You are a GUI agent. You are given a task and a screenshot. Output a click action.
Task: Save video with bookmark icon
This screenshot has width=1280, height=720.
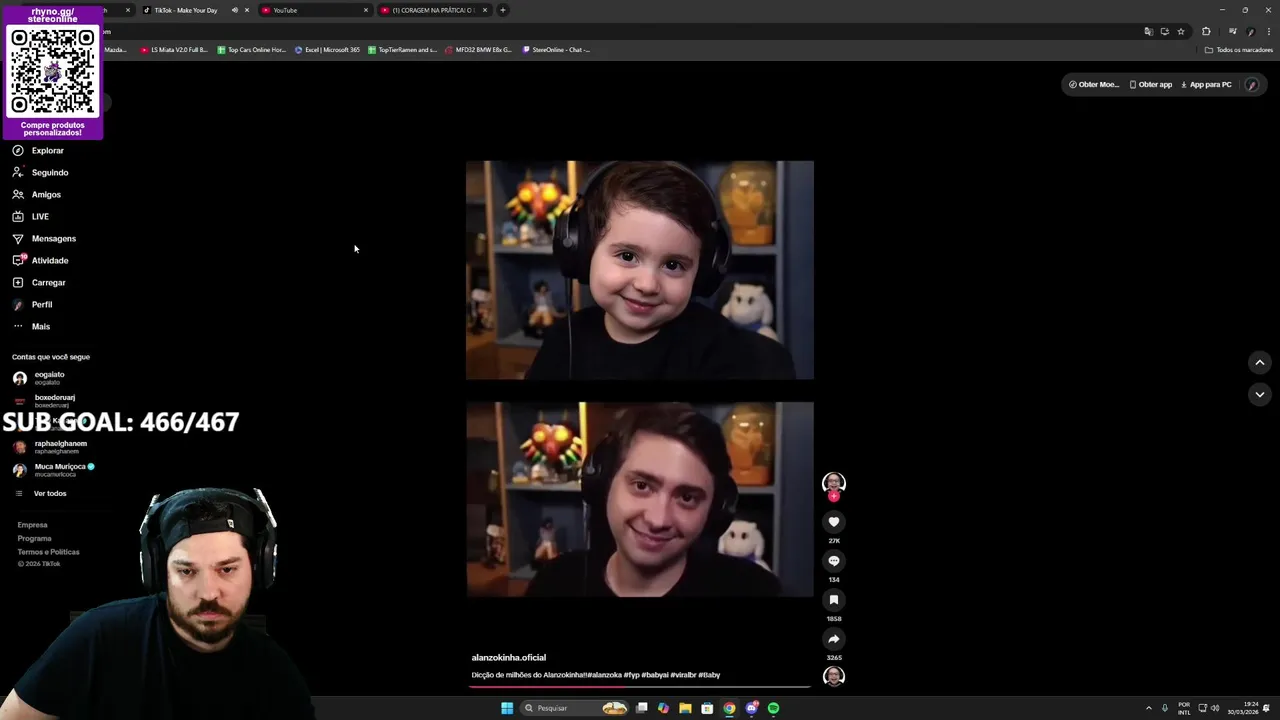(834, 600)
